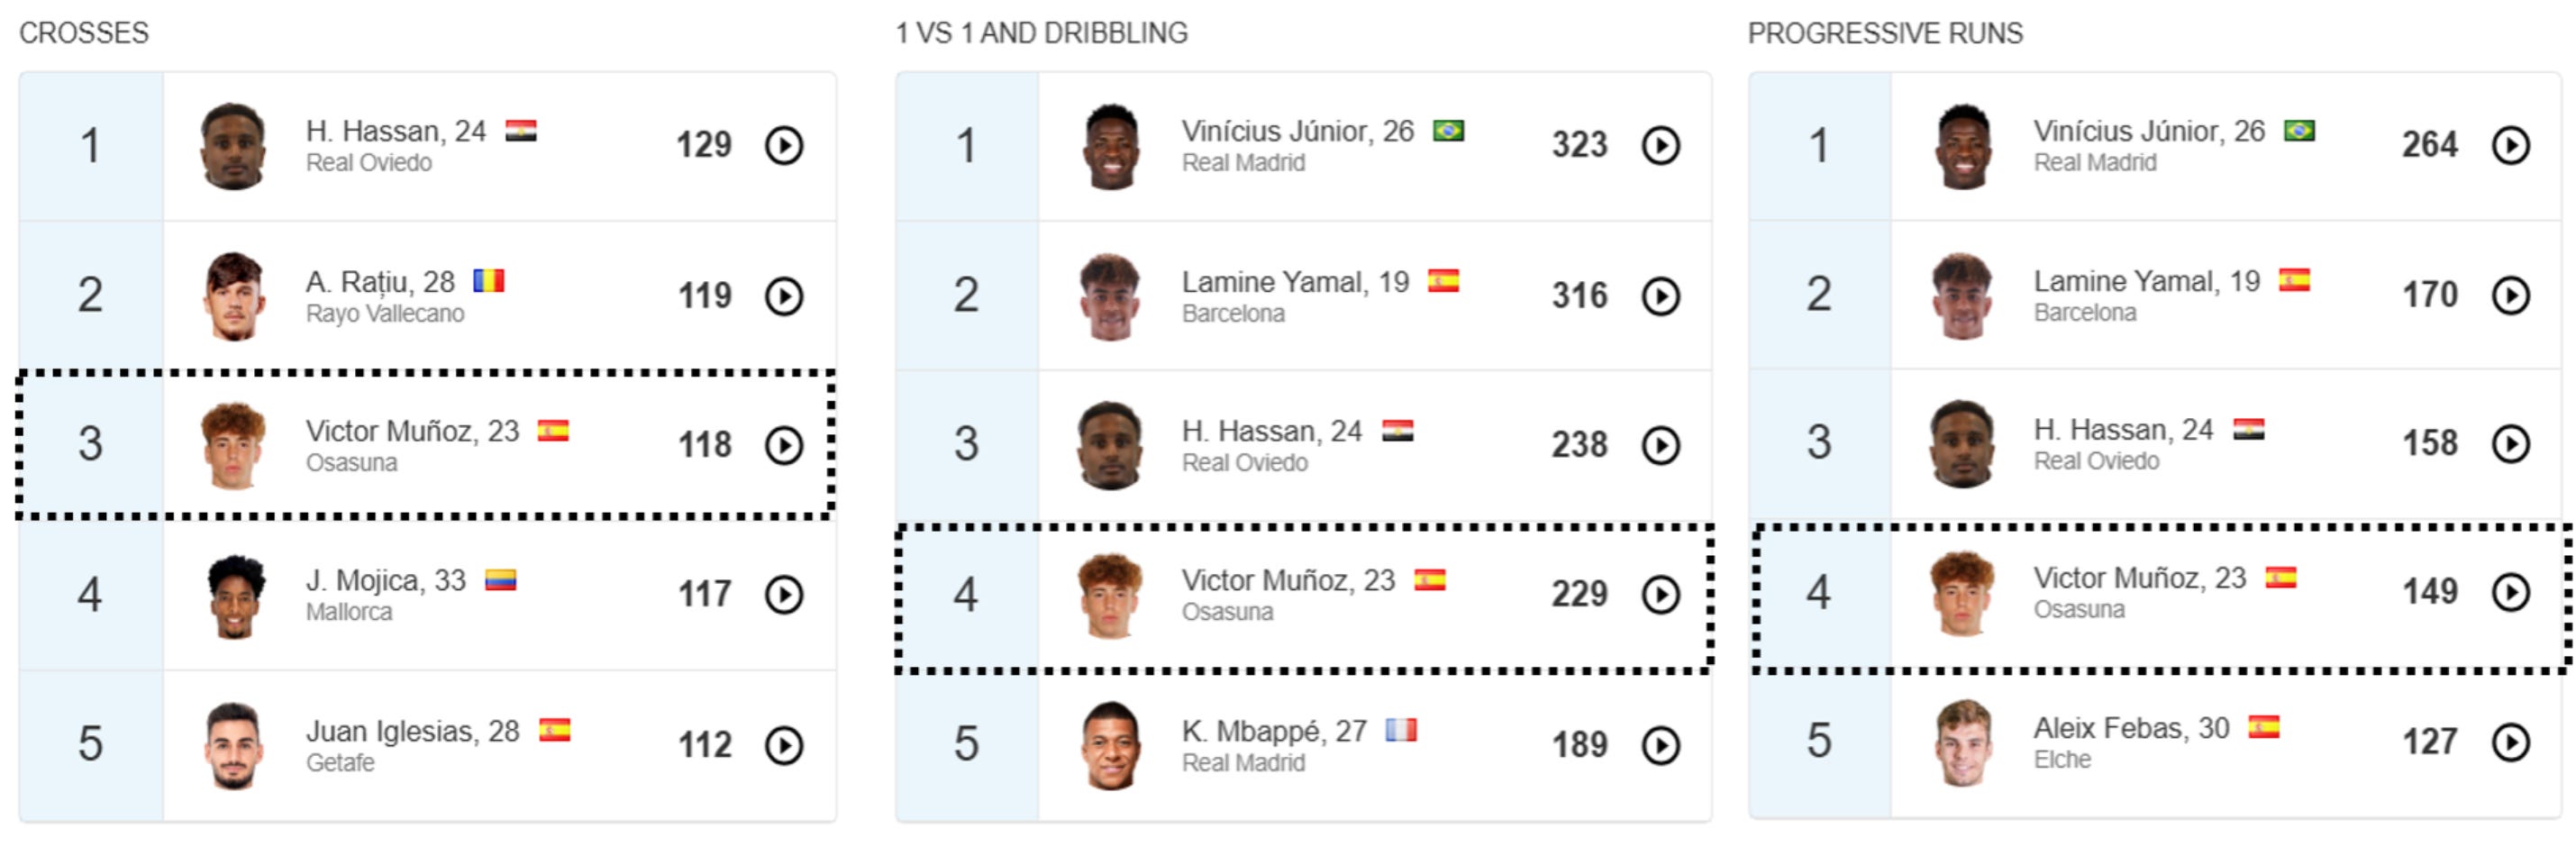Click Lamine Yamal's photo in Progressive Runs
This screenshot has height=856, width=2576.
point(1962,296)
